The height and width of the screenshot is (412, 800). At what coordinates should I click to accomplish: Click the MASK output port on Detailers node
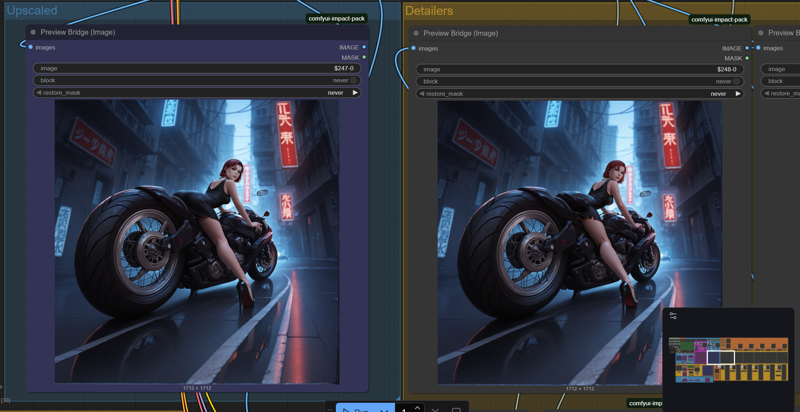[x=747, y=58]
